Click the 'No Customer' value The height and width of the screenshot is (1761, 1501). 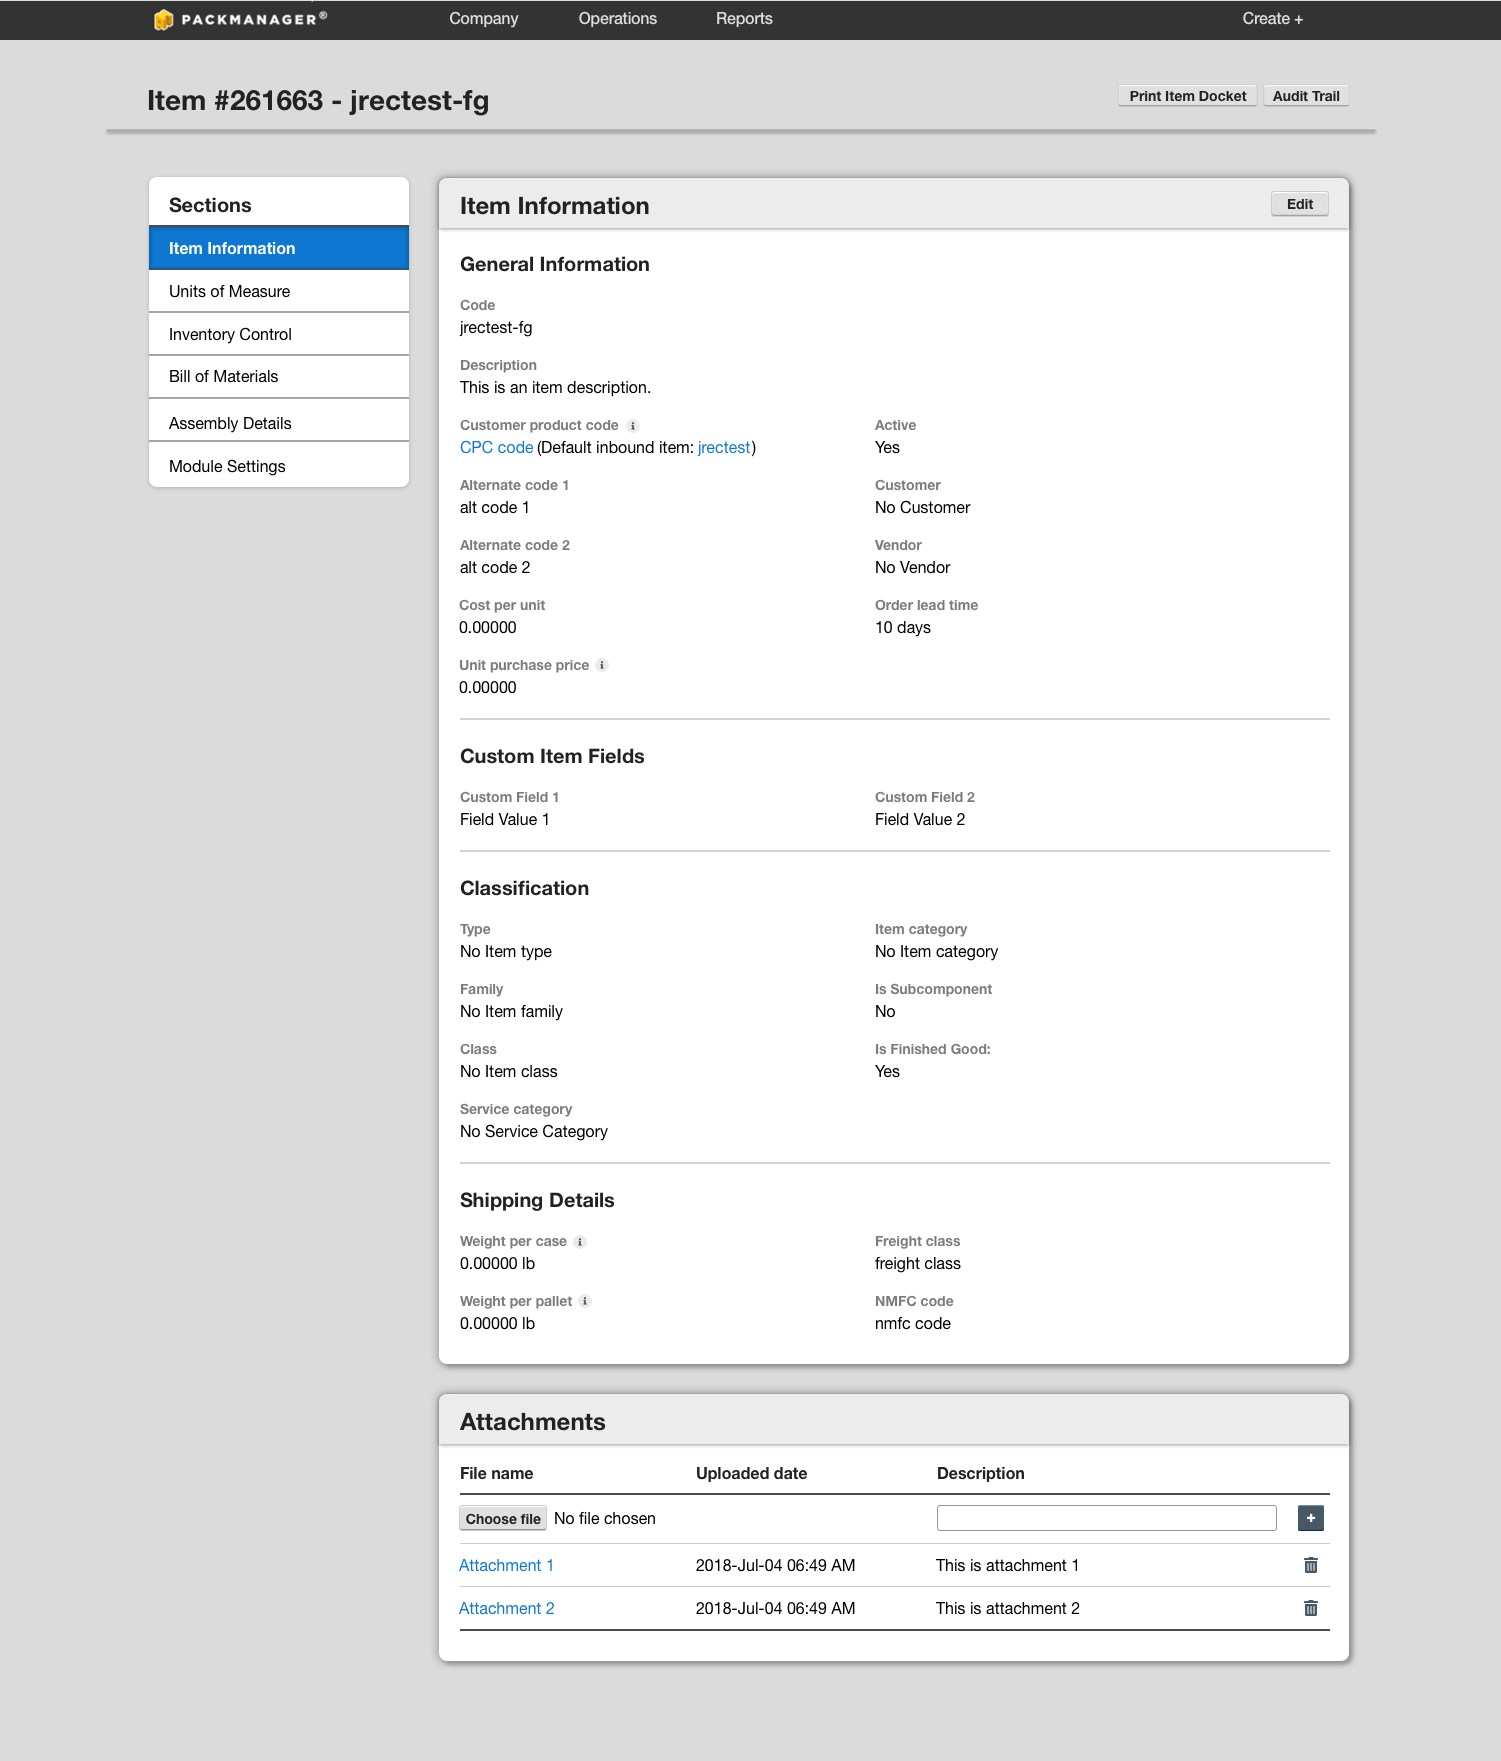click(922, 508)
